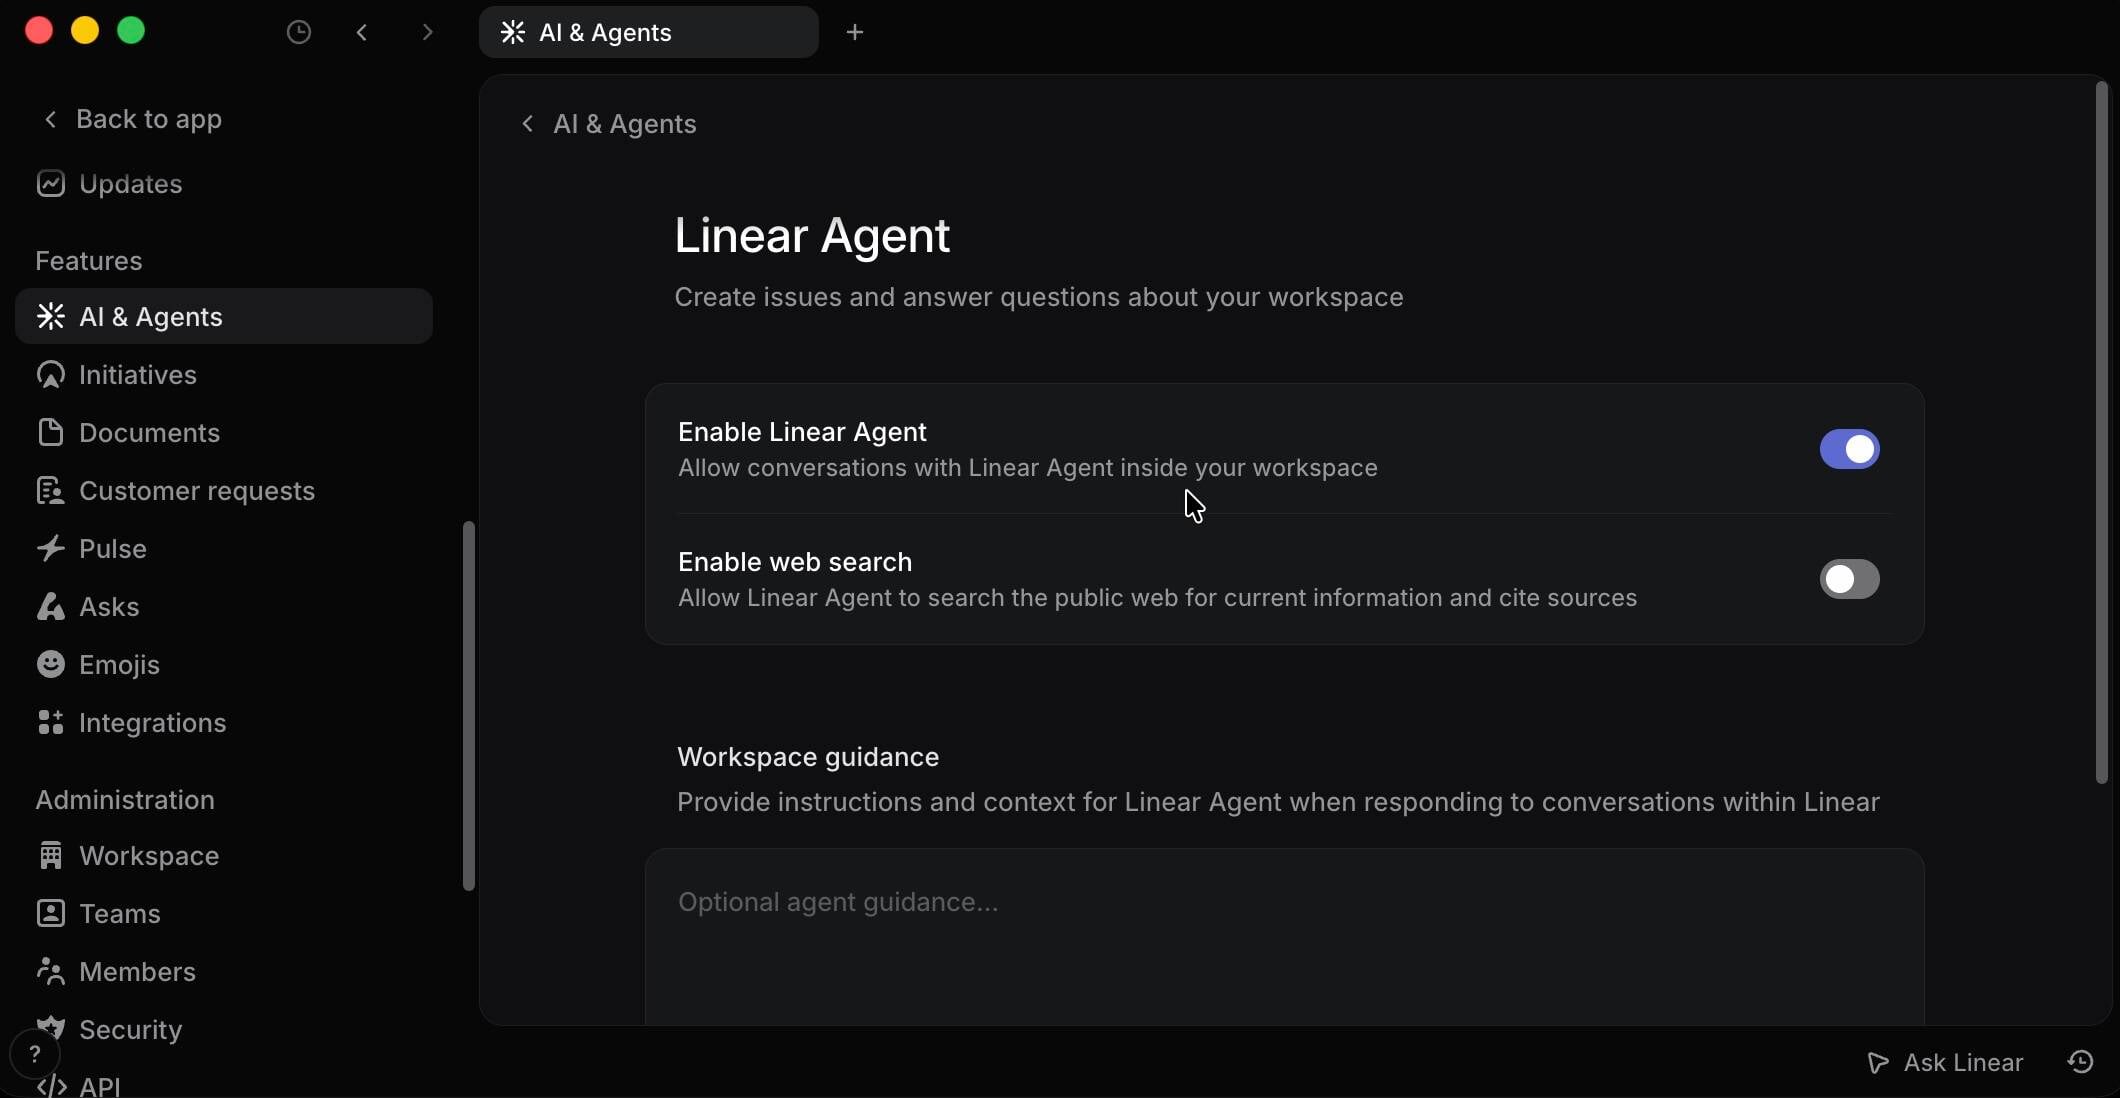Select the AI & Agents tab
The image size is (2120, 1098).
(x=648, y=32)
